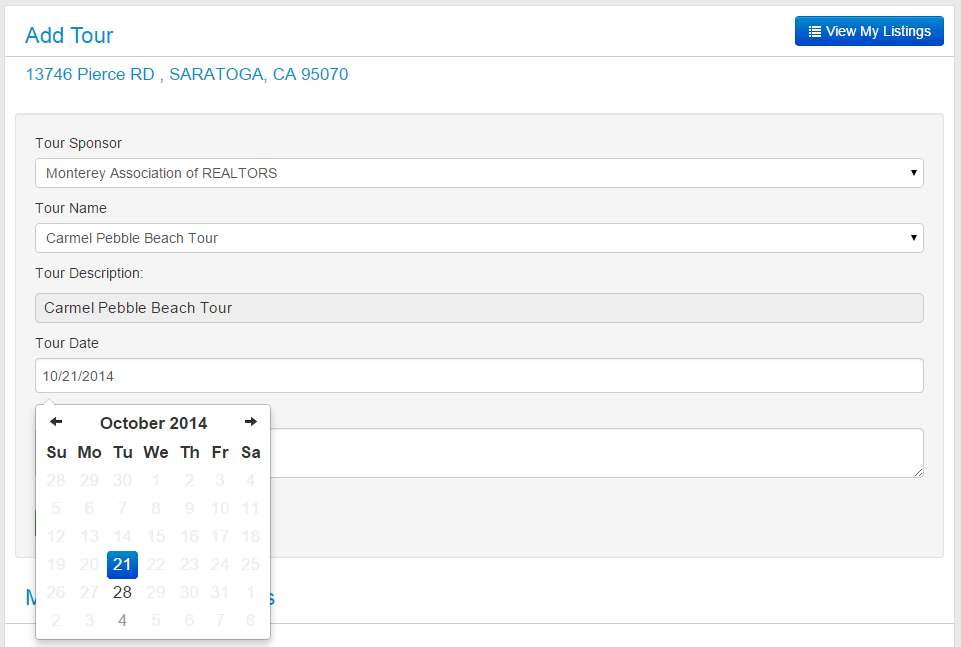Click disabled date 22 in calendar
Viewport: 961px width, 647px height.
tap(156, 564)
